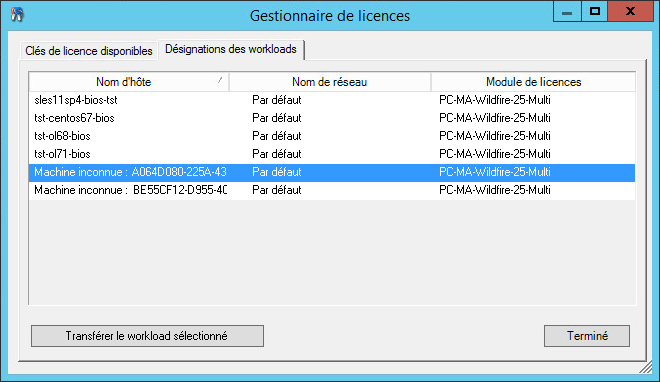Click Par défaut in tst-ol68-bios row
This screenshot has height=382, width=660.
277,136
